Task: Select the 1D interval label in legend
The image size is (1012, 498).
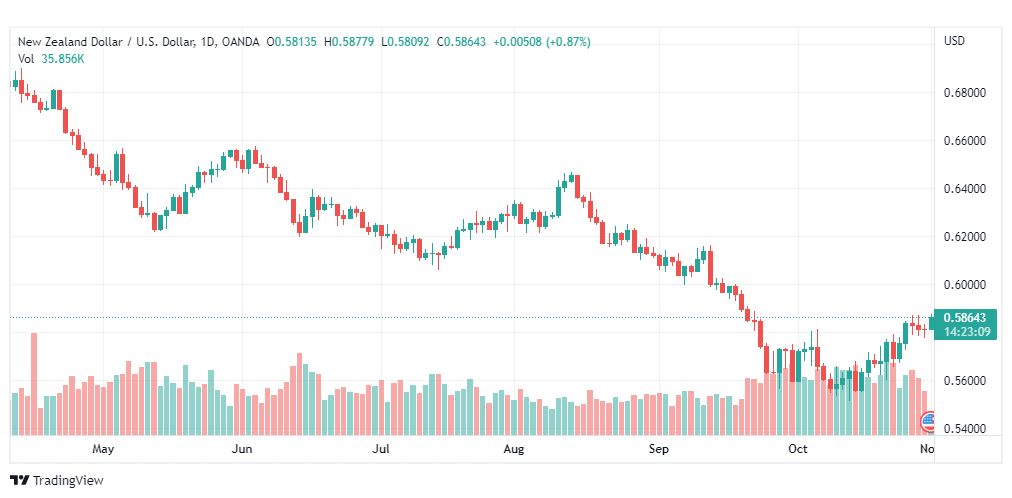Action: 207,42
